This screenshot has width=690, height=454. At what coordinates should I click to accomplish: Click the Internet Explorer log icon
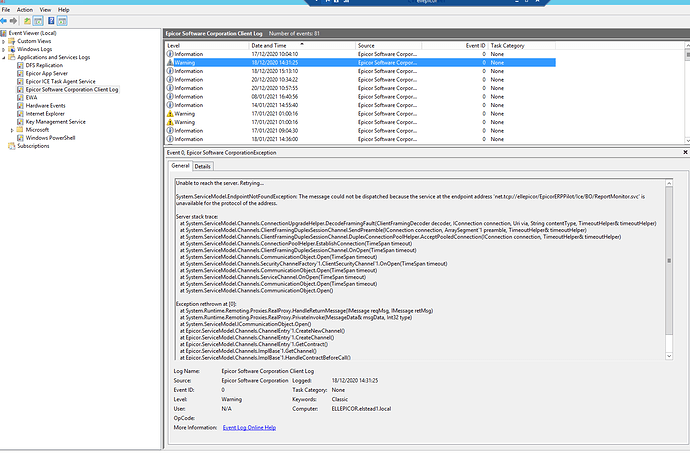pyautogui.click(x=20, y=114)
